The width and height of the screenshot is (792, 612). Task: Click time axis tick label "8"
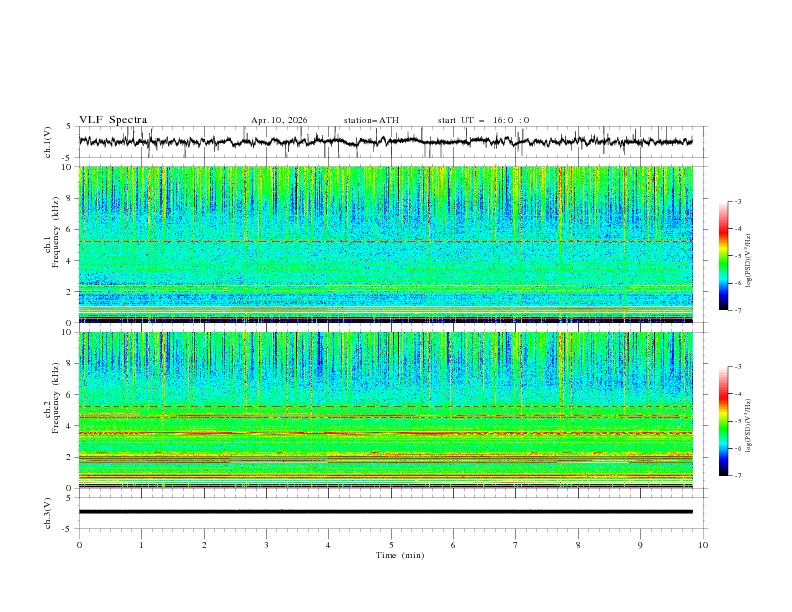coord(578,545)
